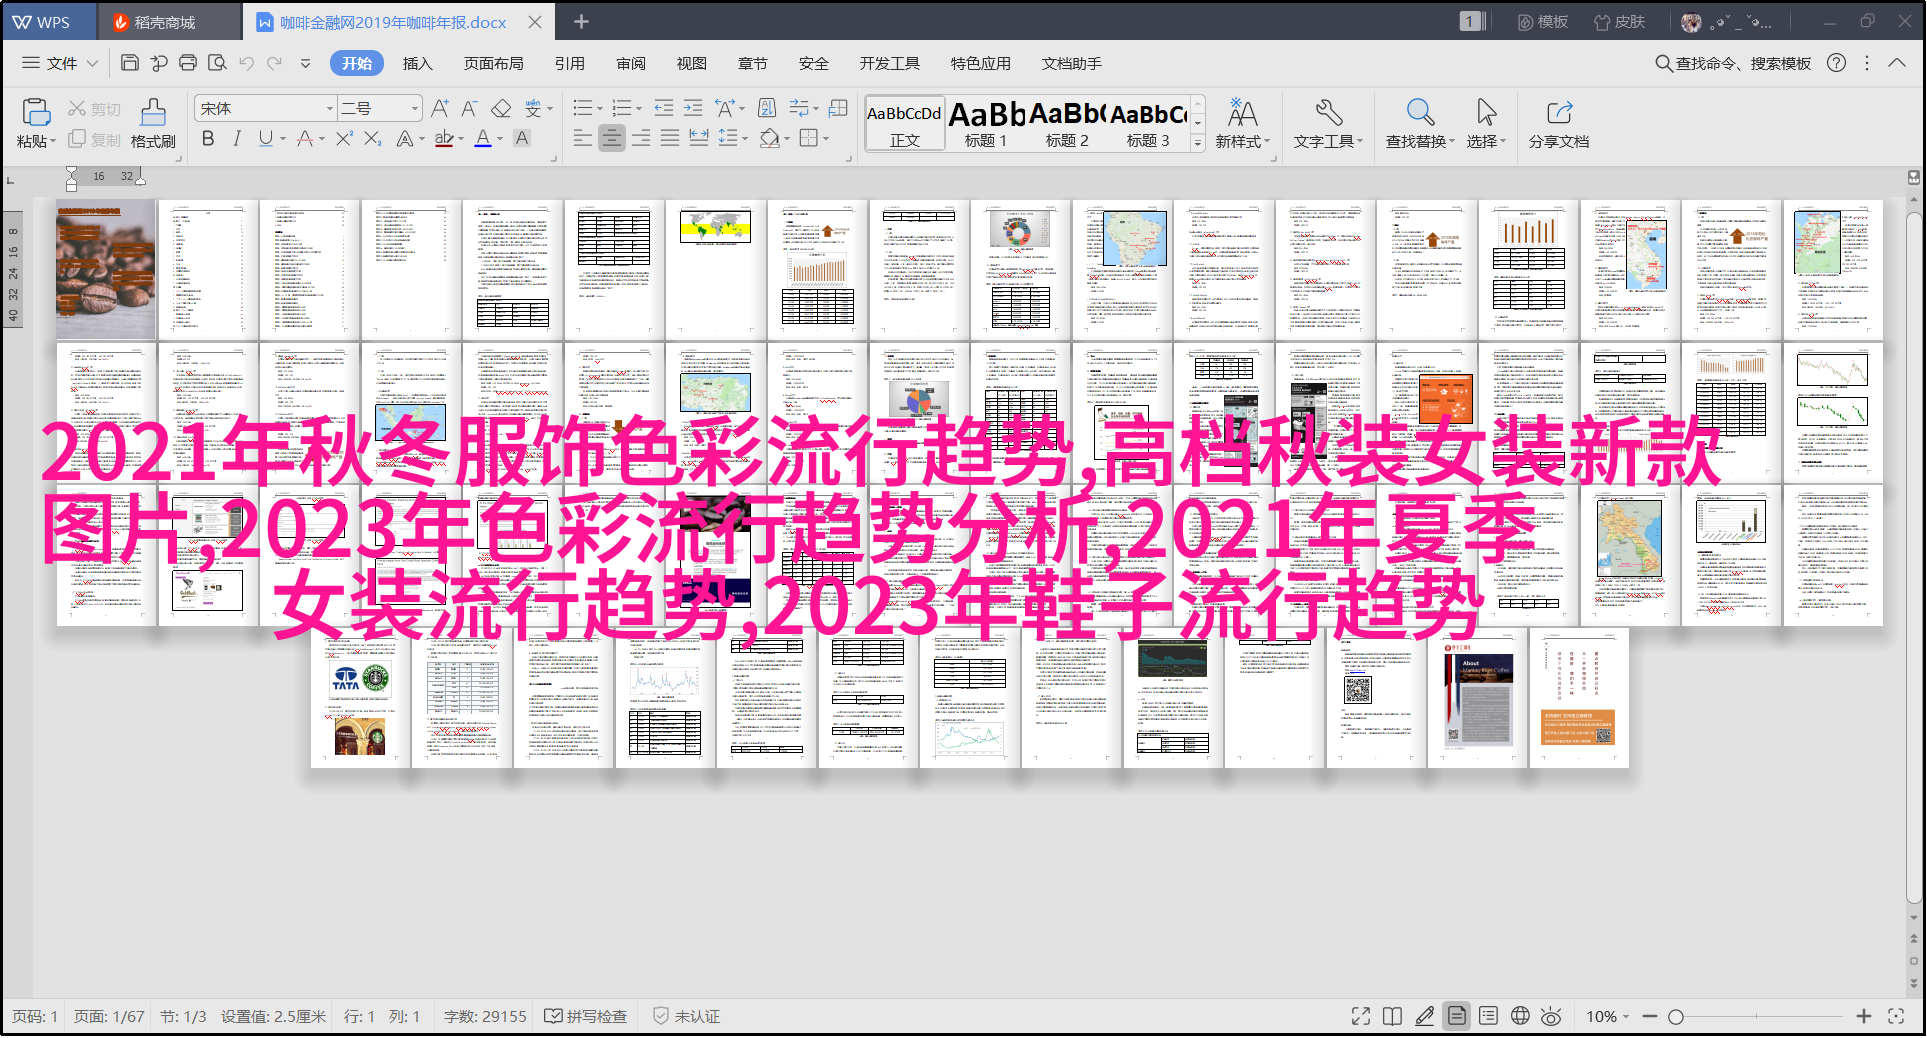Click the clear formatting eraser icon
This screenshot has width=1927, height=1038.
click(501, 108)
